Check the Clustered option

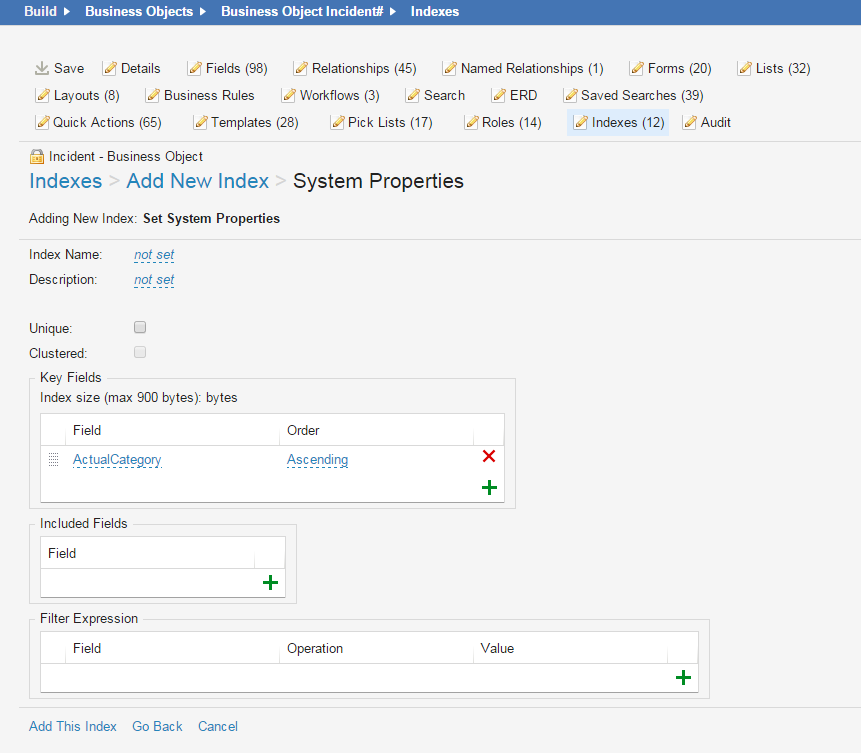click(139, 351)
